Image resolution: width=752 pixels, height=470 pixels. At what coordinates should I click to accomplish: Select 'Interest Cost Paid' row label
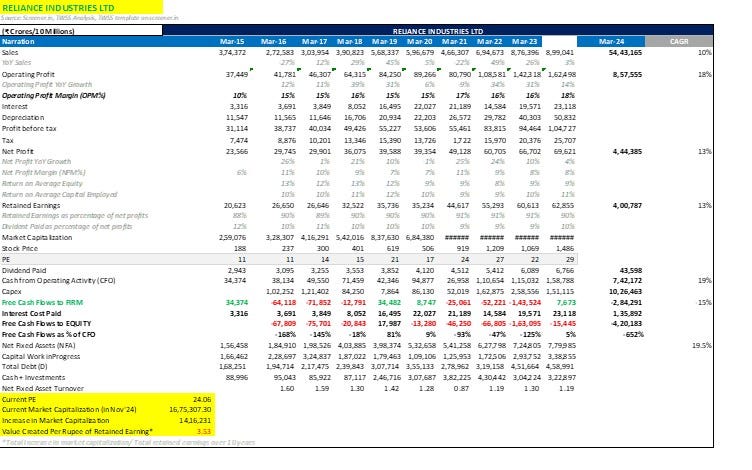click(32, 314)
